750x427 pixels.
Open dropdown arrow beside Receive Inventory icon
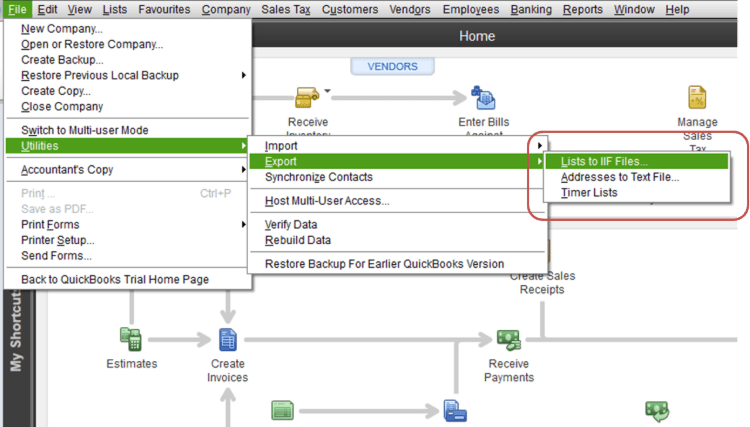(327, 90)
